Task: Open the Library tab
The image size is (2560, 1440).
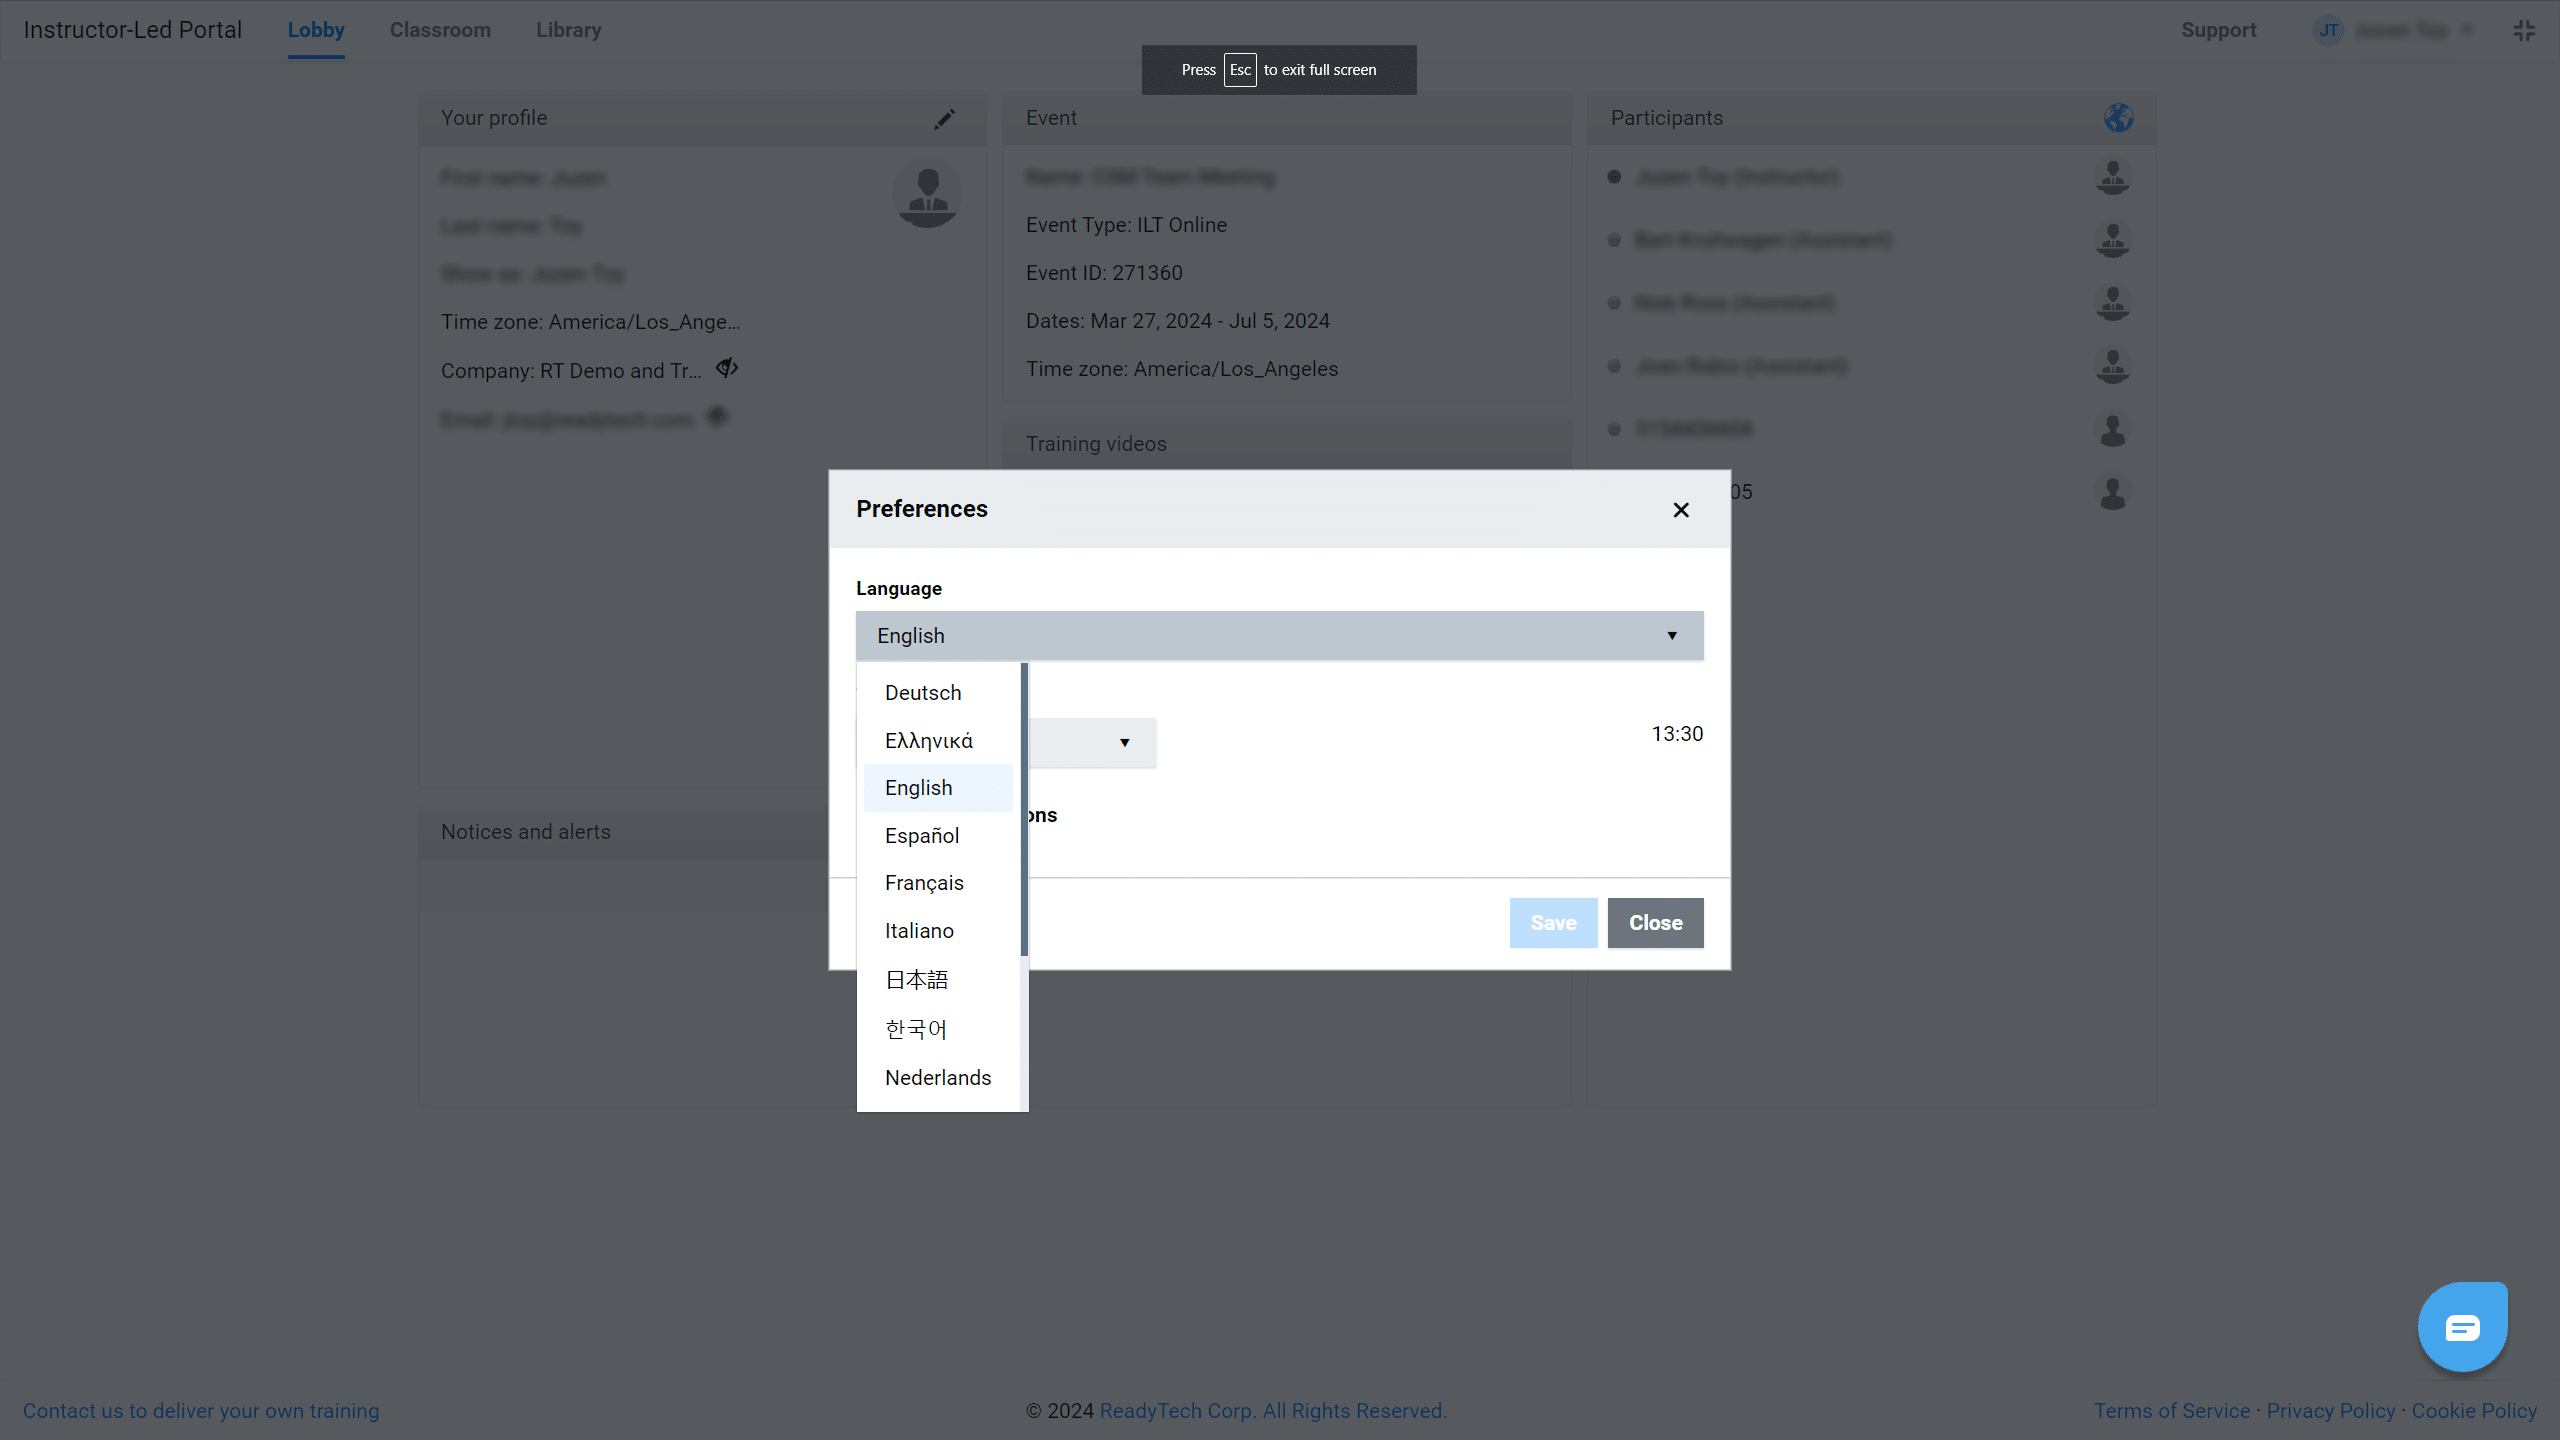Action: pyautogui.click(x=568, y=30)
